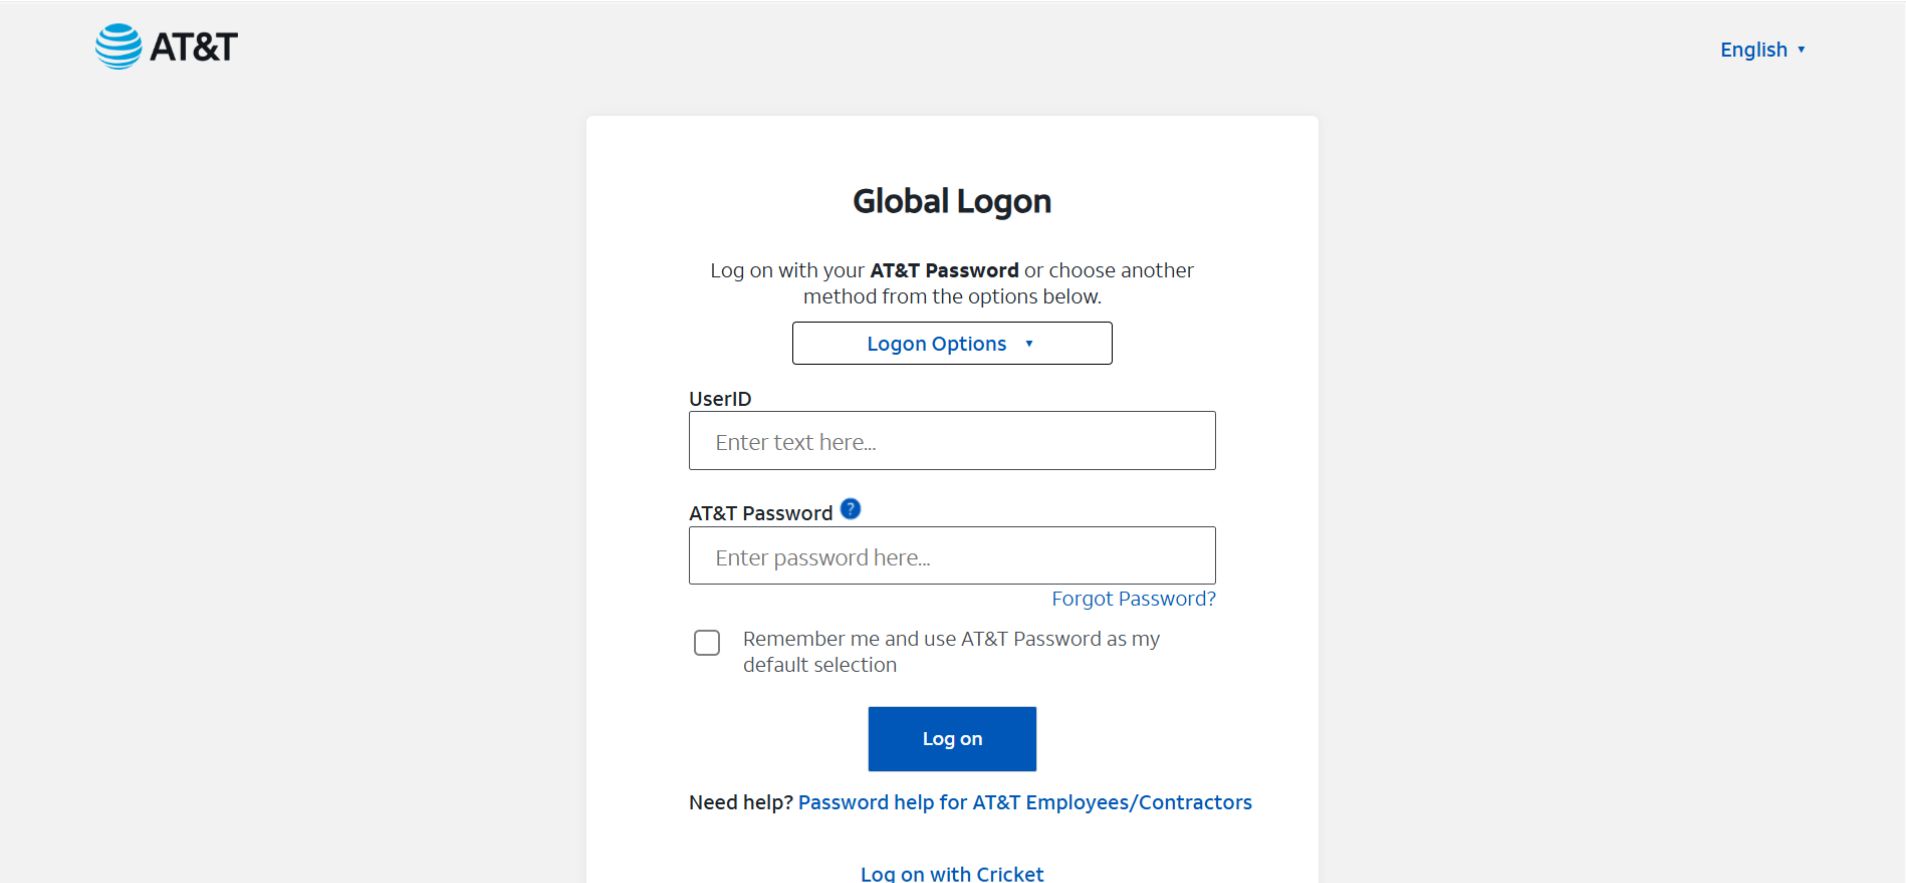The image size is (1906, 883).
Task: Select the Global Logon heading
Action: click(951, 201)
